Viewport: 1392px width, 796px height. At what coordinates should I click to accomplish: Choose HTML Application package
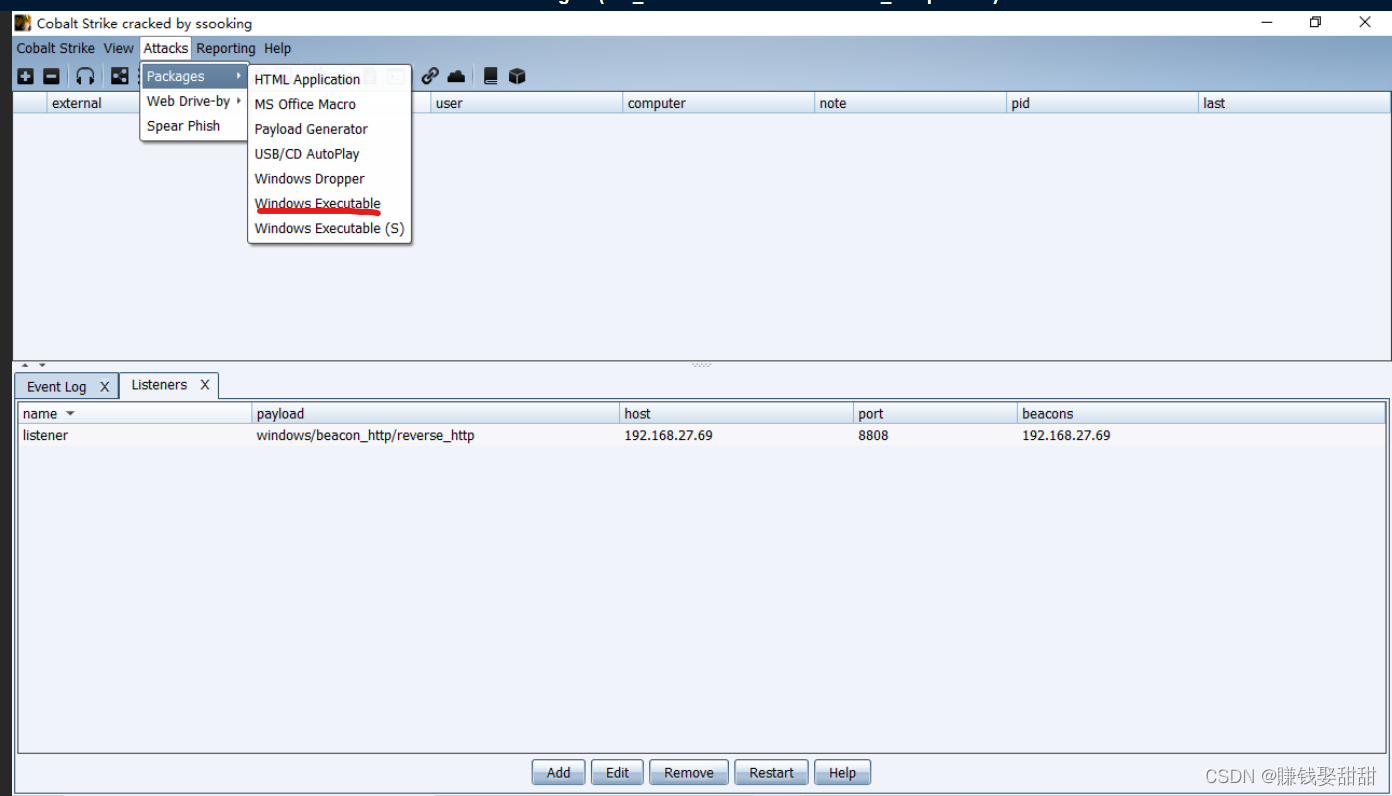[329, 79]
